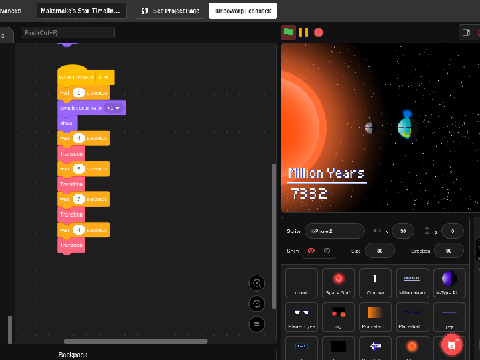Click the Million Years counter on stage
Image resolution: width=480 pixels, height=360 pixels.
326,183
